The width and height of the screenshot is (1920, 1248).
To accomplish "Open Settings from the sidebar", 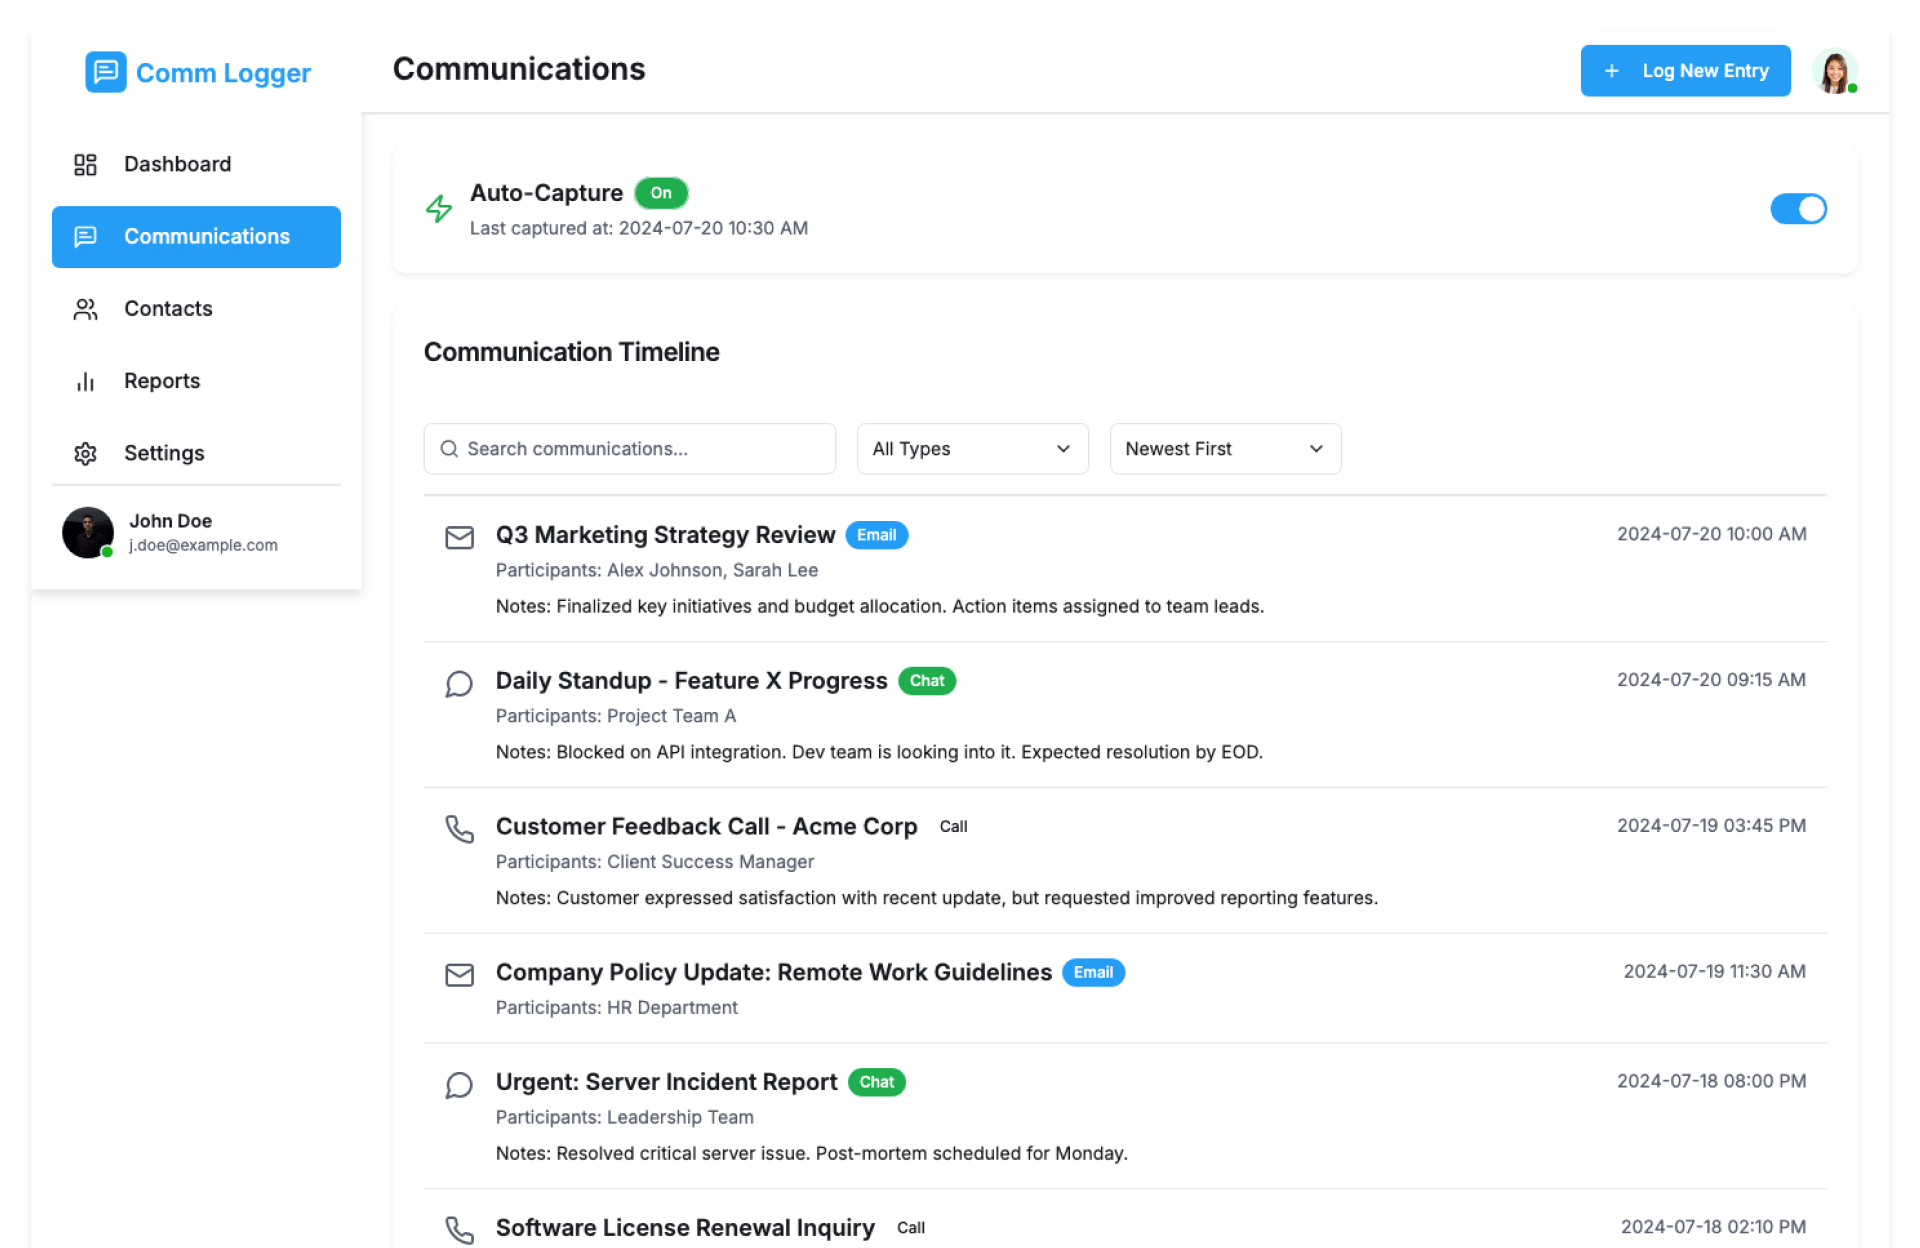I will (x=164, y=453).
